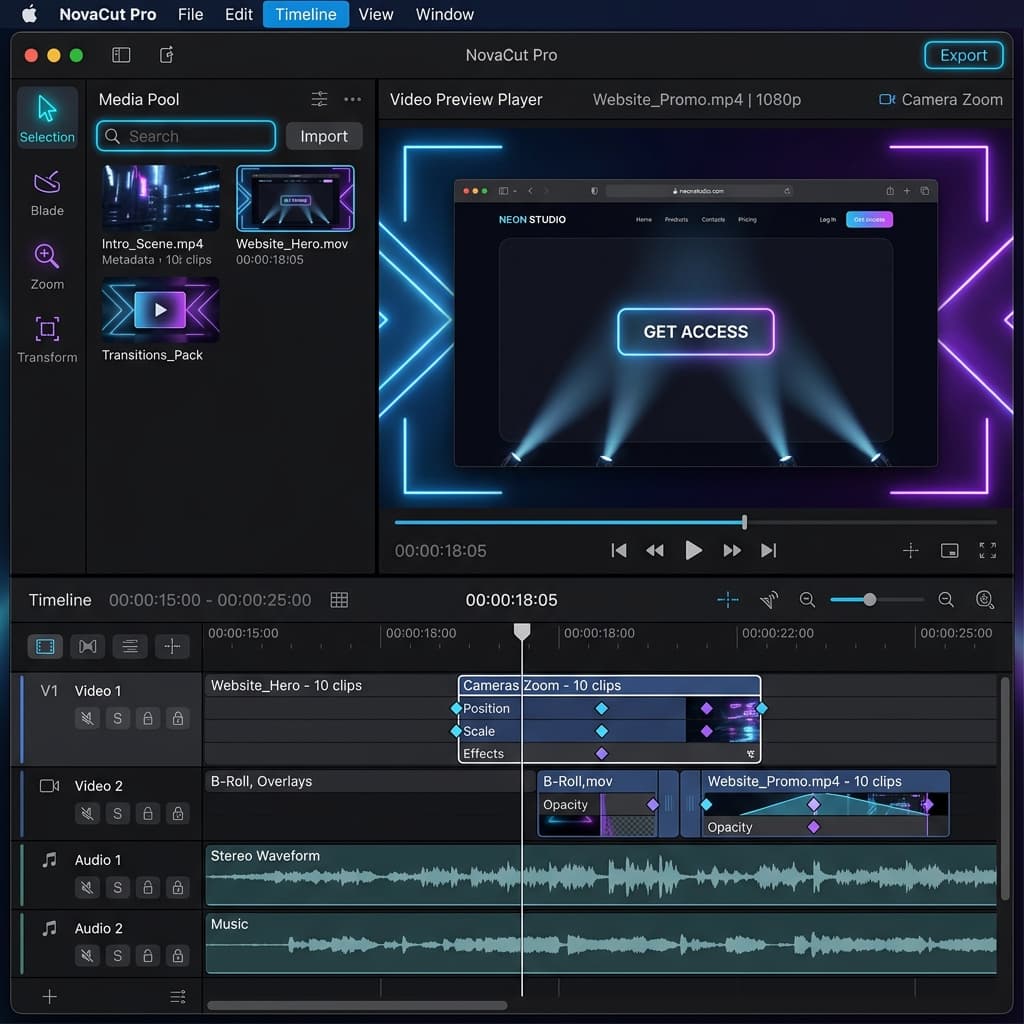Image resolution: width=1024 pixels, height=1024 pixels.
Task: Lock the Video 2 track
Action: pos(148,814)
